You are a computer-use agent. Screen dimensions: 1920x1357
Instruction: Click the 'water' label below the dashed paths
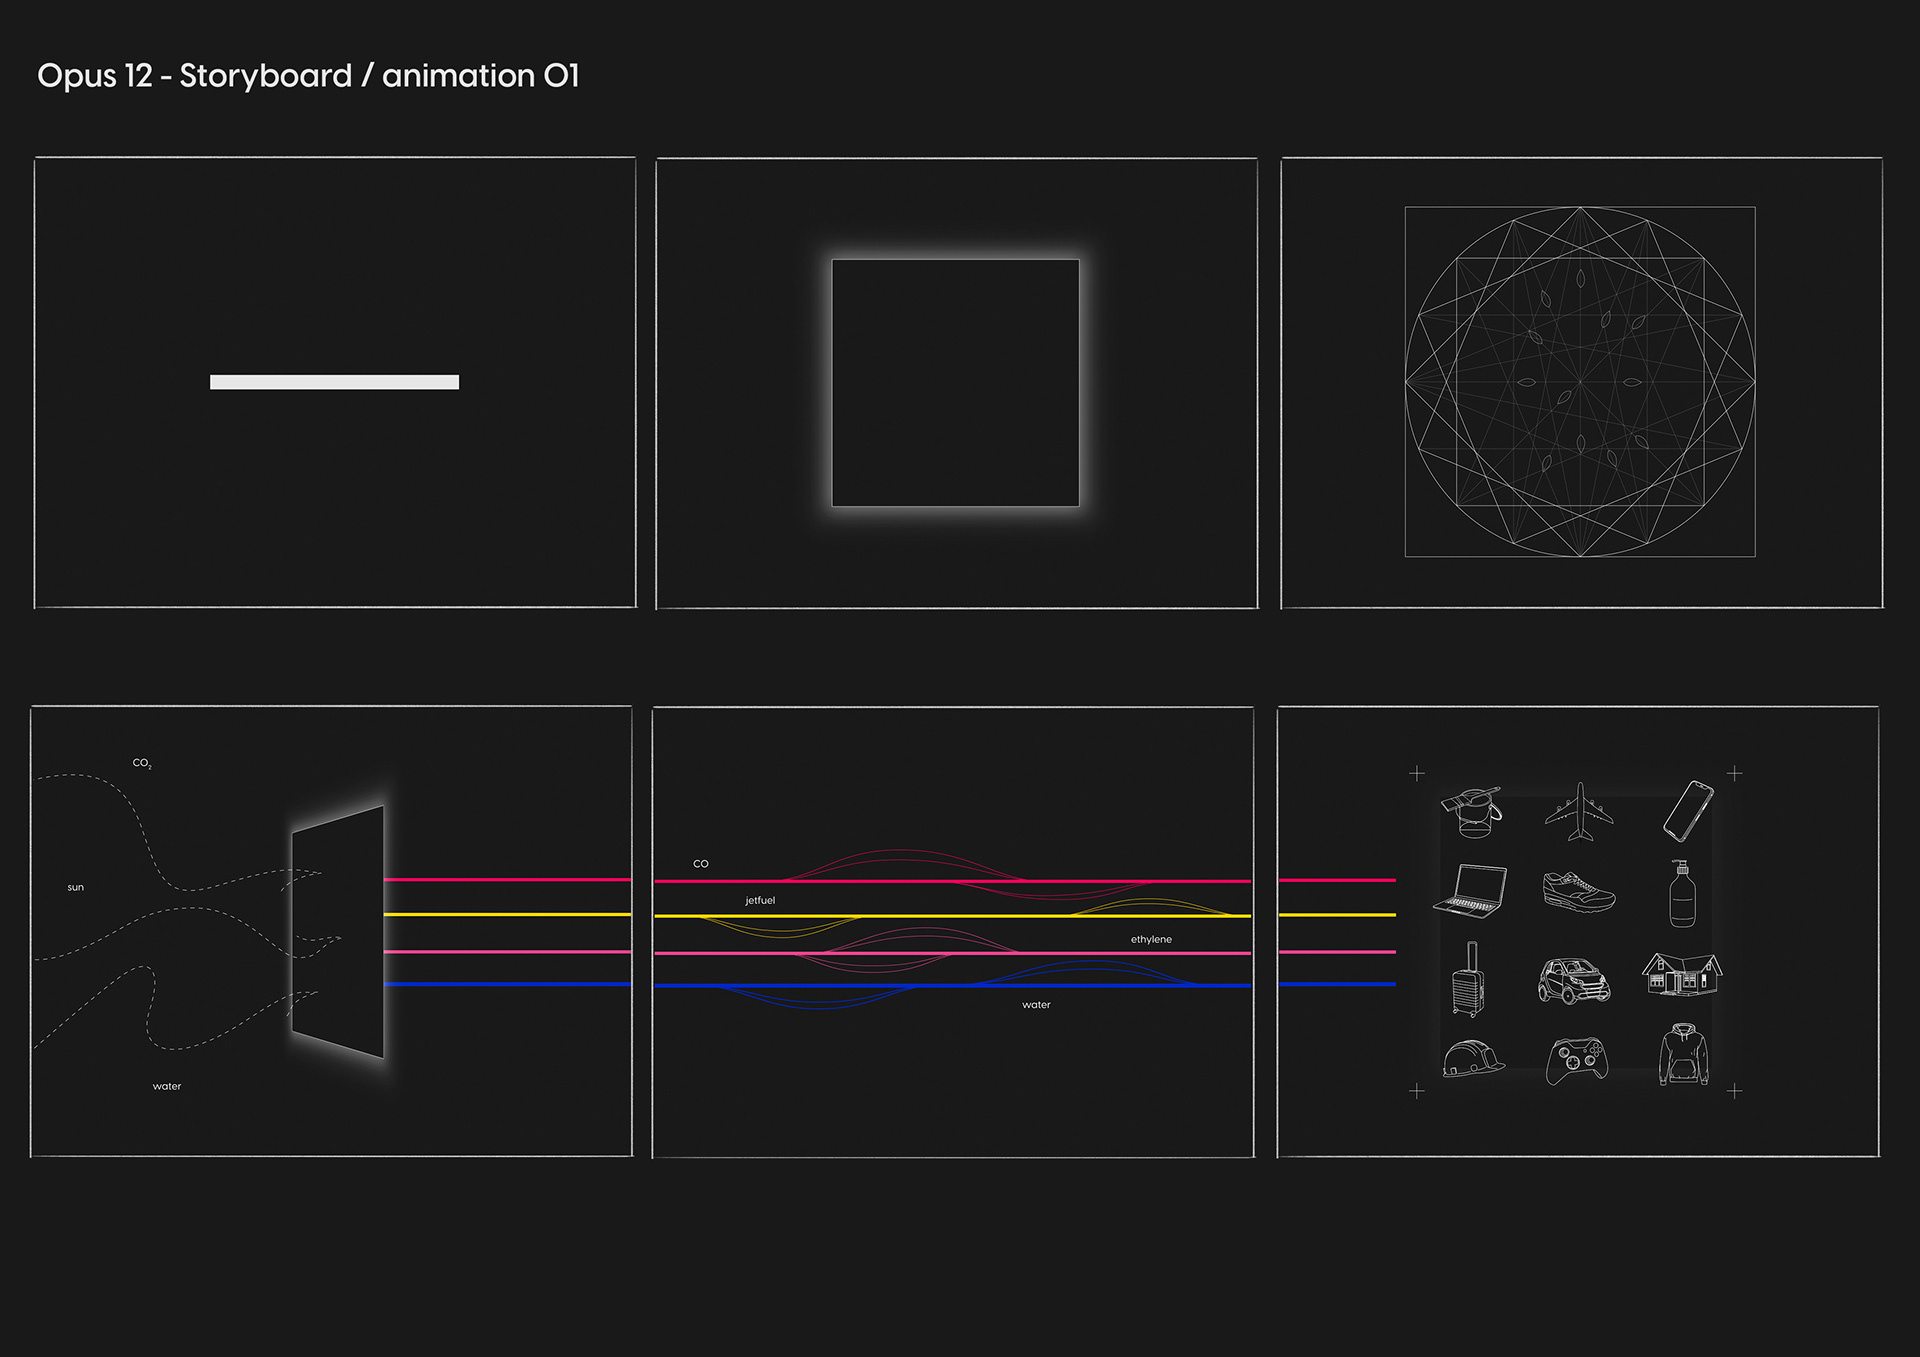(x=167, y=1086)
